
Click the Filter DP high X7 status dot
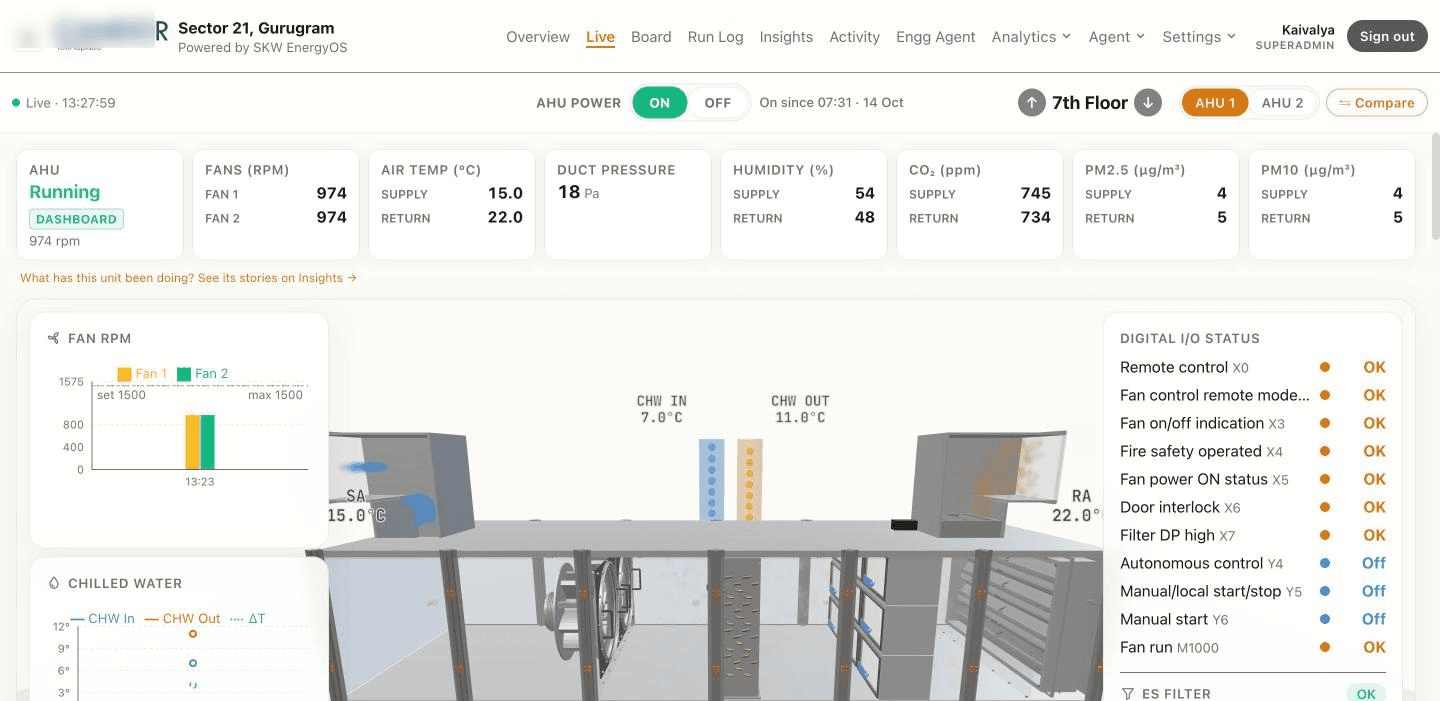coord(1325,535)
